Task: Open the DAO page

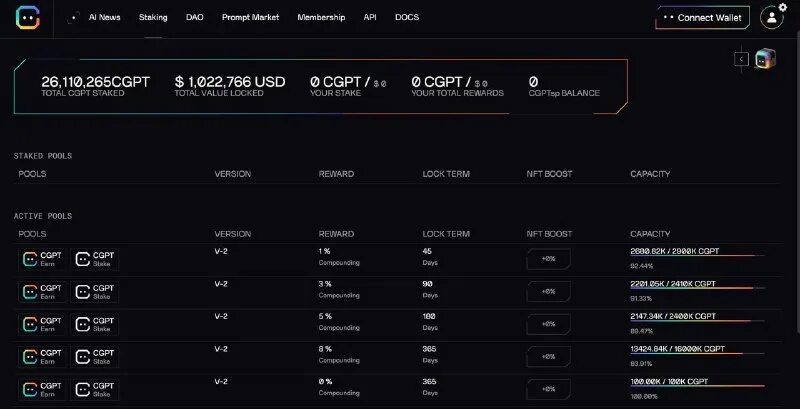Action: click(x=194, y=17)
